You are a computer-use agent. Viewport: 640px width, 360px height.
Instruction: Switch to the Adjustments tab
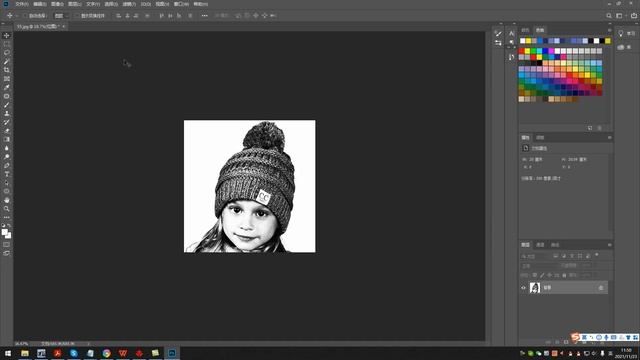(x=540, y=138)
